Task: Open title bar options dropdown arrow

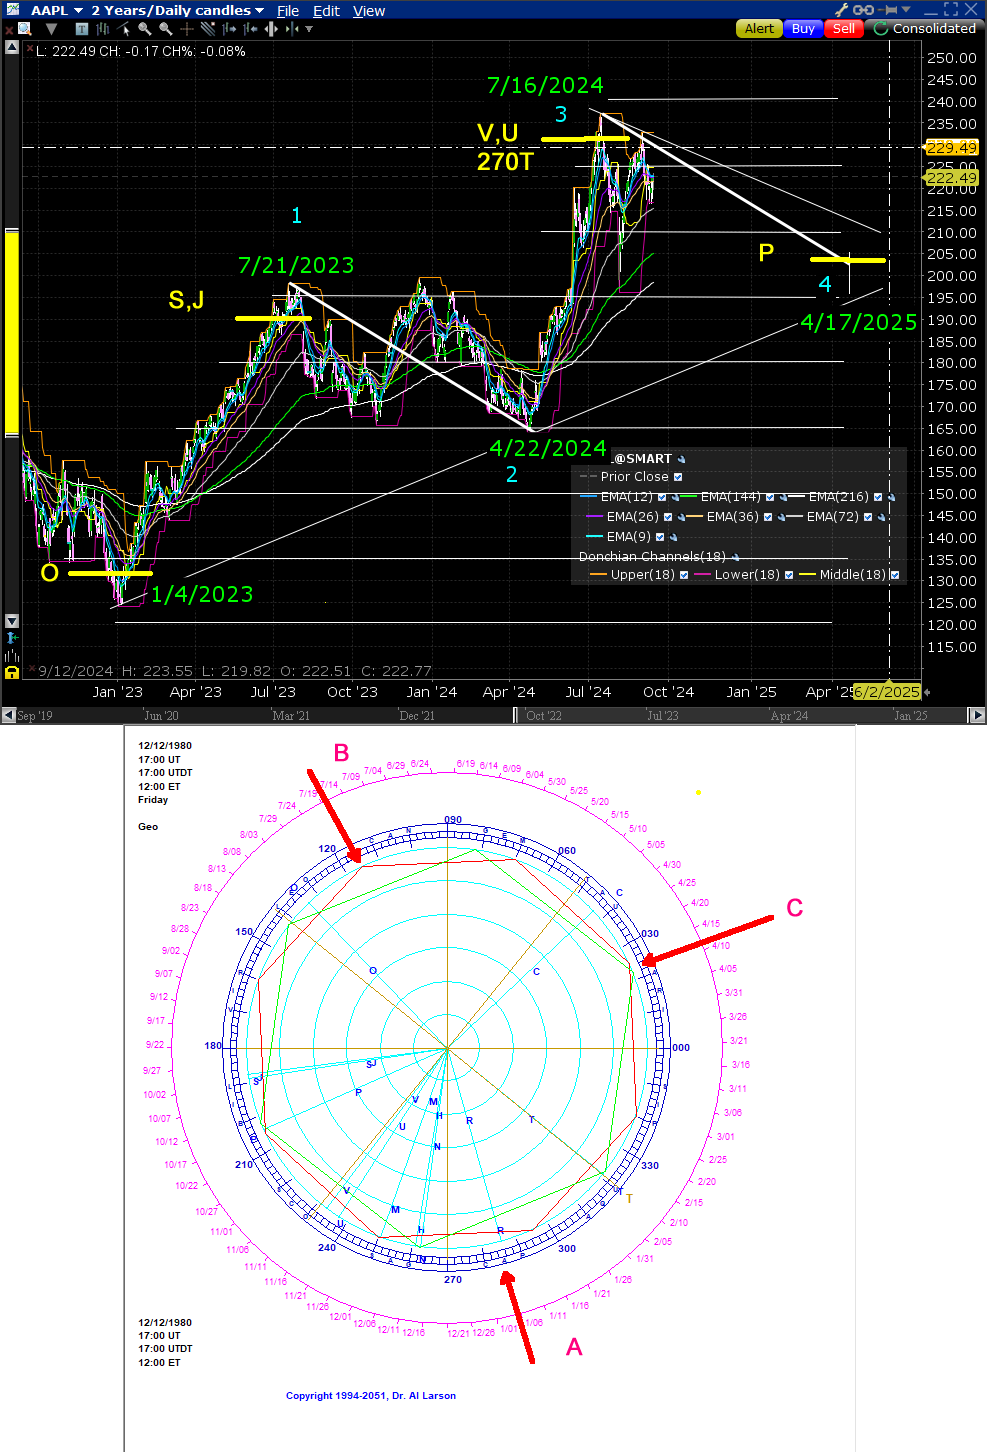Action: coord(906,10)
